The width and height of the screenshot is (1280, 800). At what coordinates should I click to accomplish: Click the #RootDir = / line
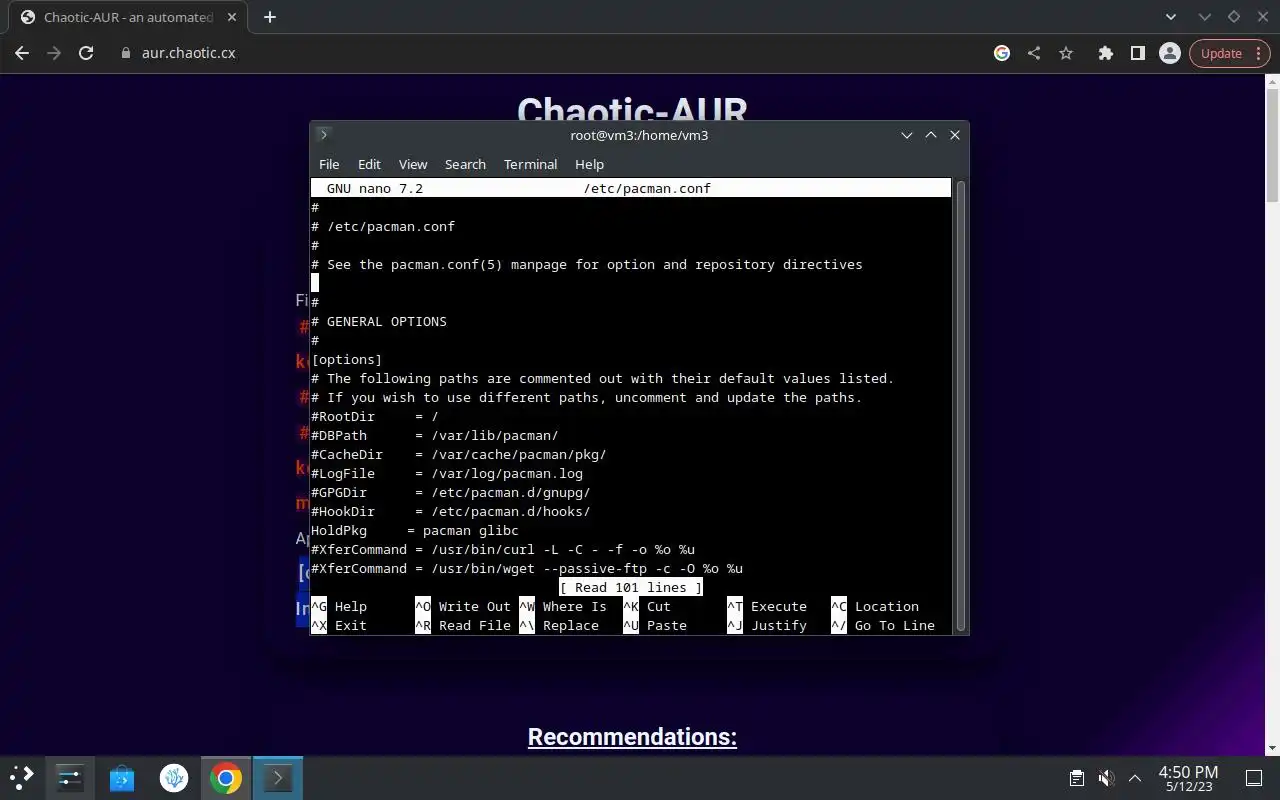point(375,416)
